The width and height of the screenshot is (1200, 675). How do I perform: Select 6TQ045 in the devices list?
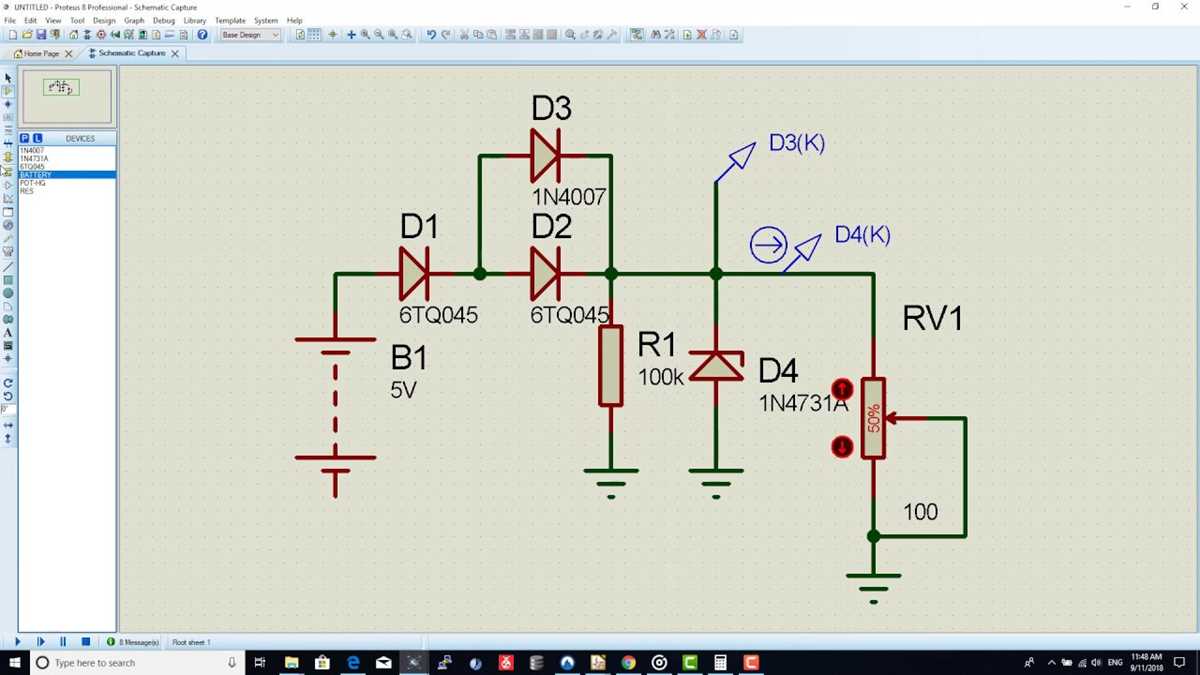click(67, 166)
